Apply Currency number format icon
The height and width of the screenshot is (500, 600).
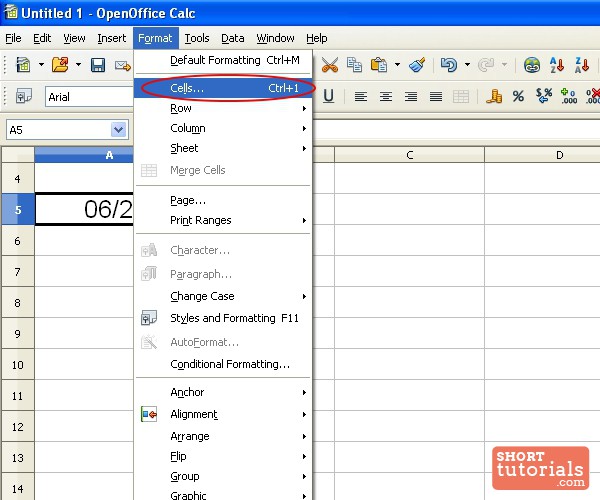[494, 96]
